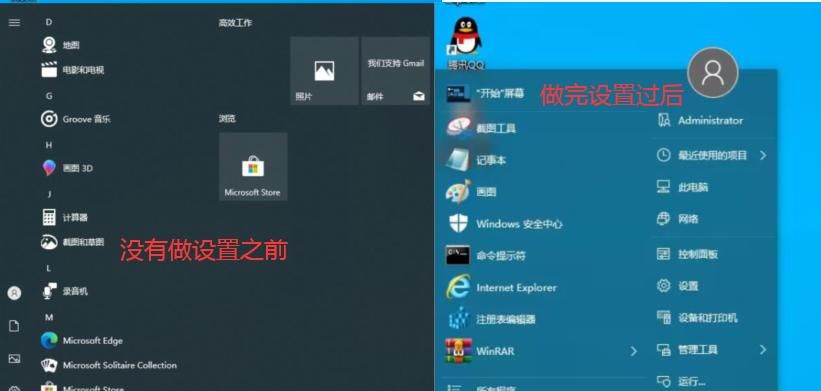
Task: Open the 腾讯QQ desktop shortcut
Action: point(465,43)
